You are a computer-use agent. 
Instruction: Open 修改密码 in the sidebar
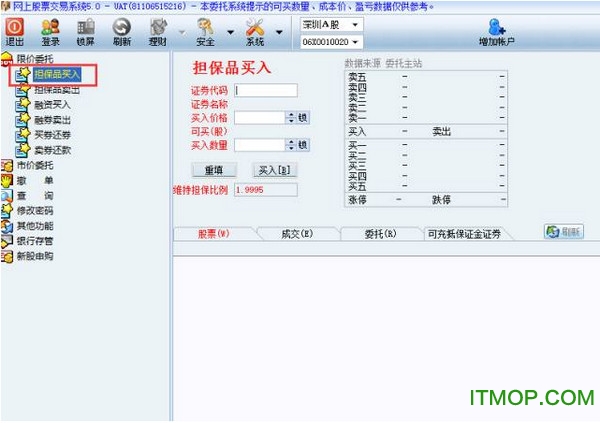pos(35,211)
